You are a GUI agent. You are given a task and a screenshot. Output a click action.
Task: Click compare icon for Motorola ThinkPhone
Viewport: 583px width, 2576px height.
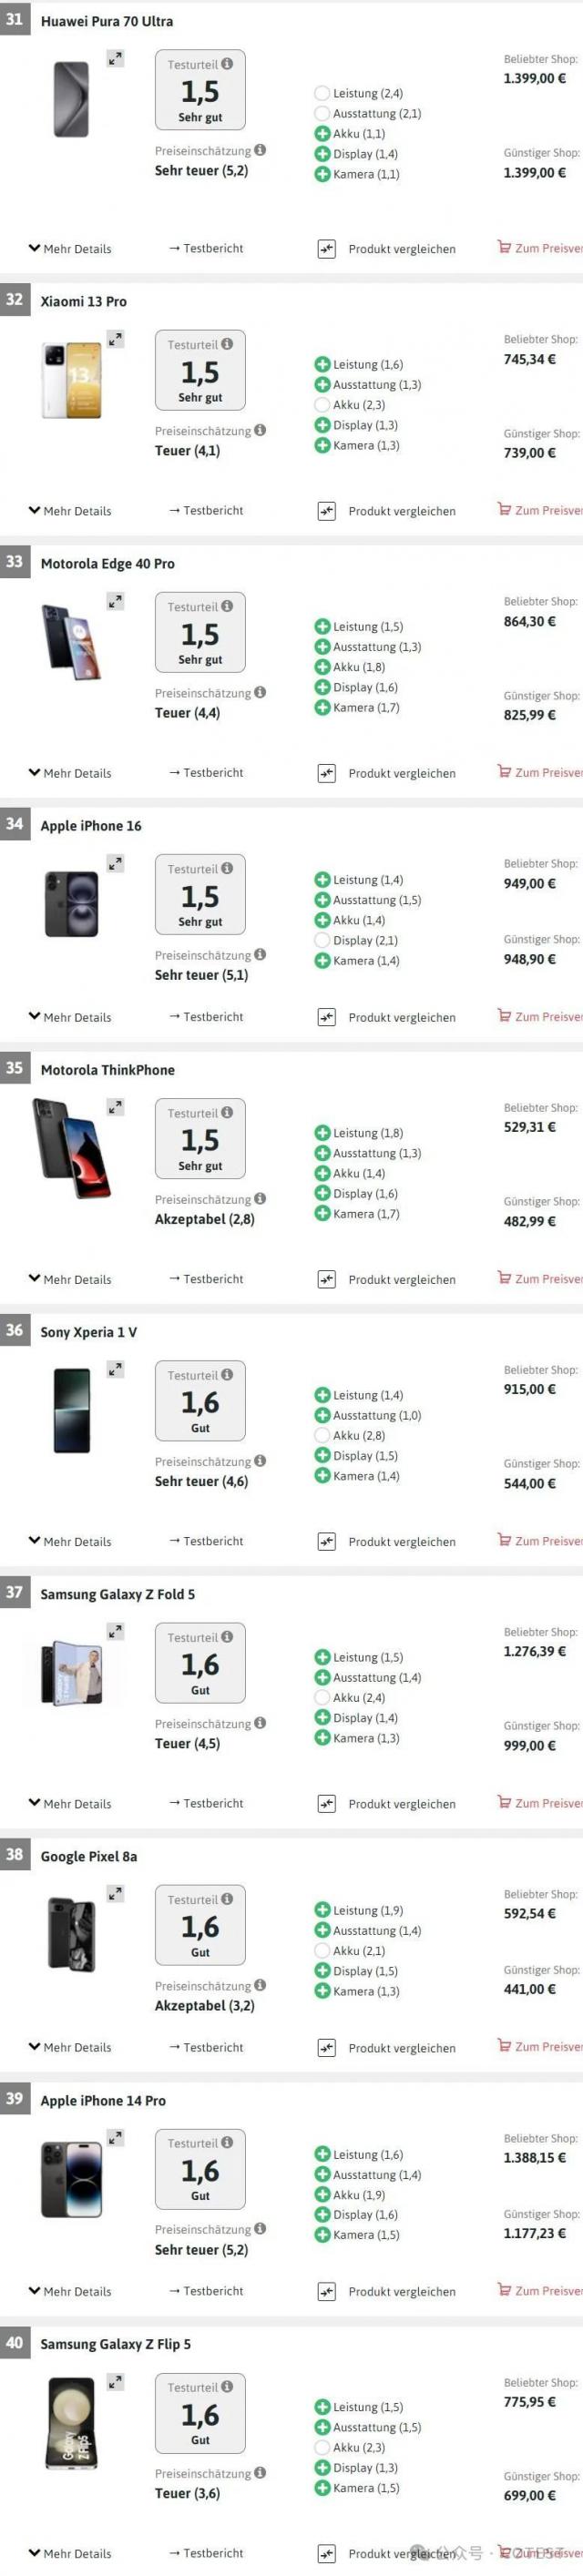click(326, 1279)
